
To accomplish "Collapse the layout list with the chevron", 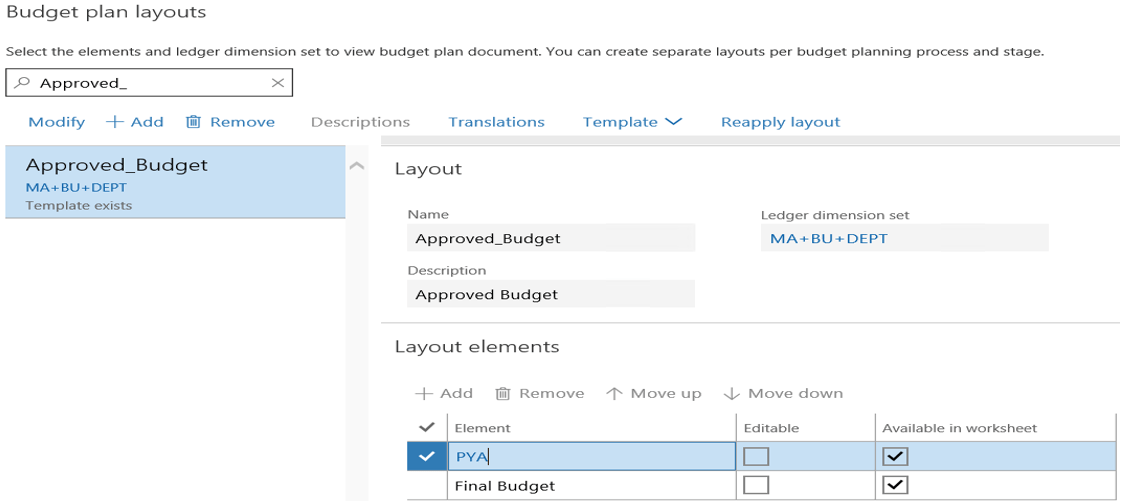I will coord(357,166).
